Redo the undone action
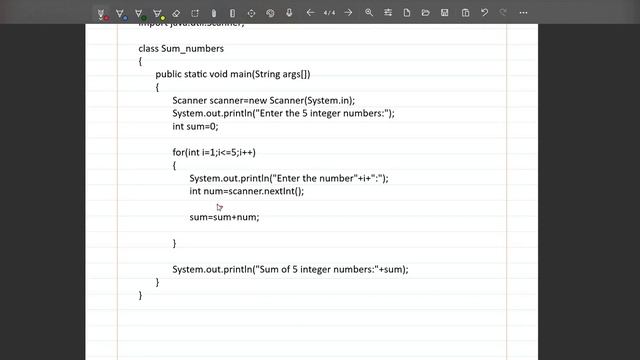This screenshot has width=640, height=360. point(503,13)
